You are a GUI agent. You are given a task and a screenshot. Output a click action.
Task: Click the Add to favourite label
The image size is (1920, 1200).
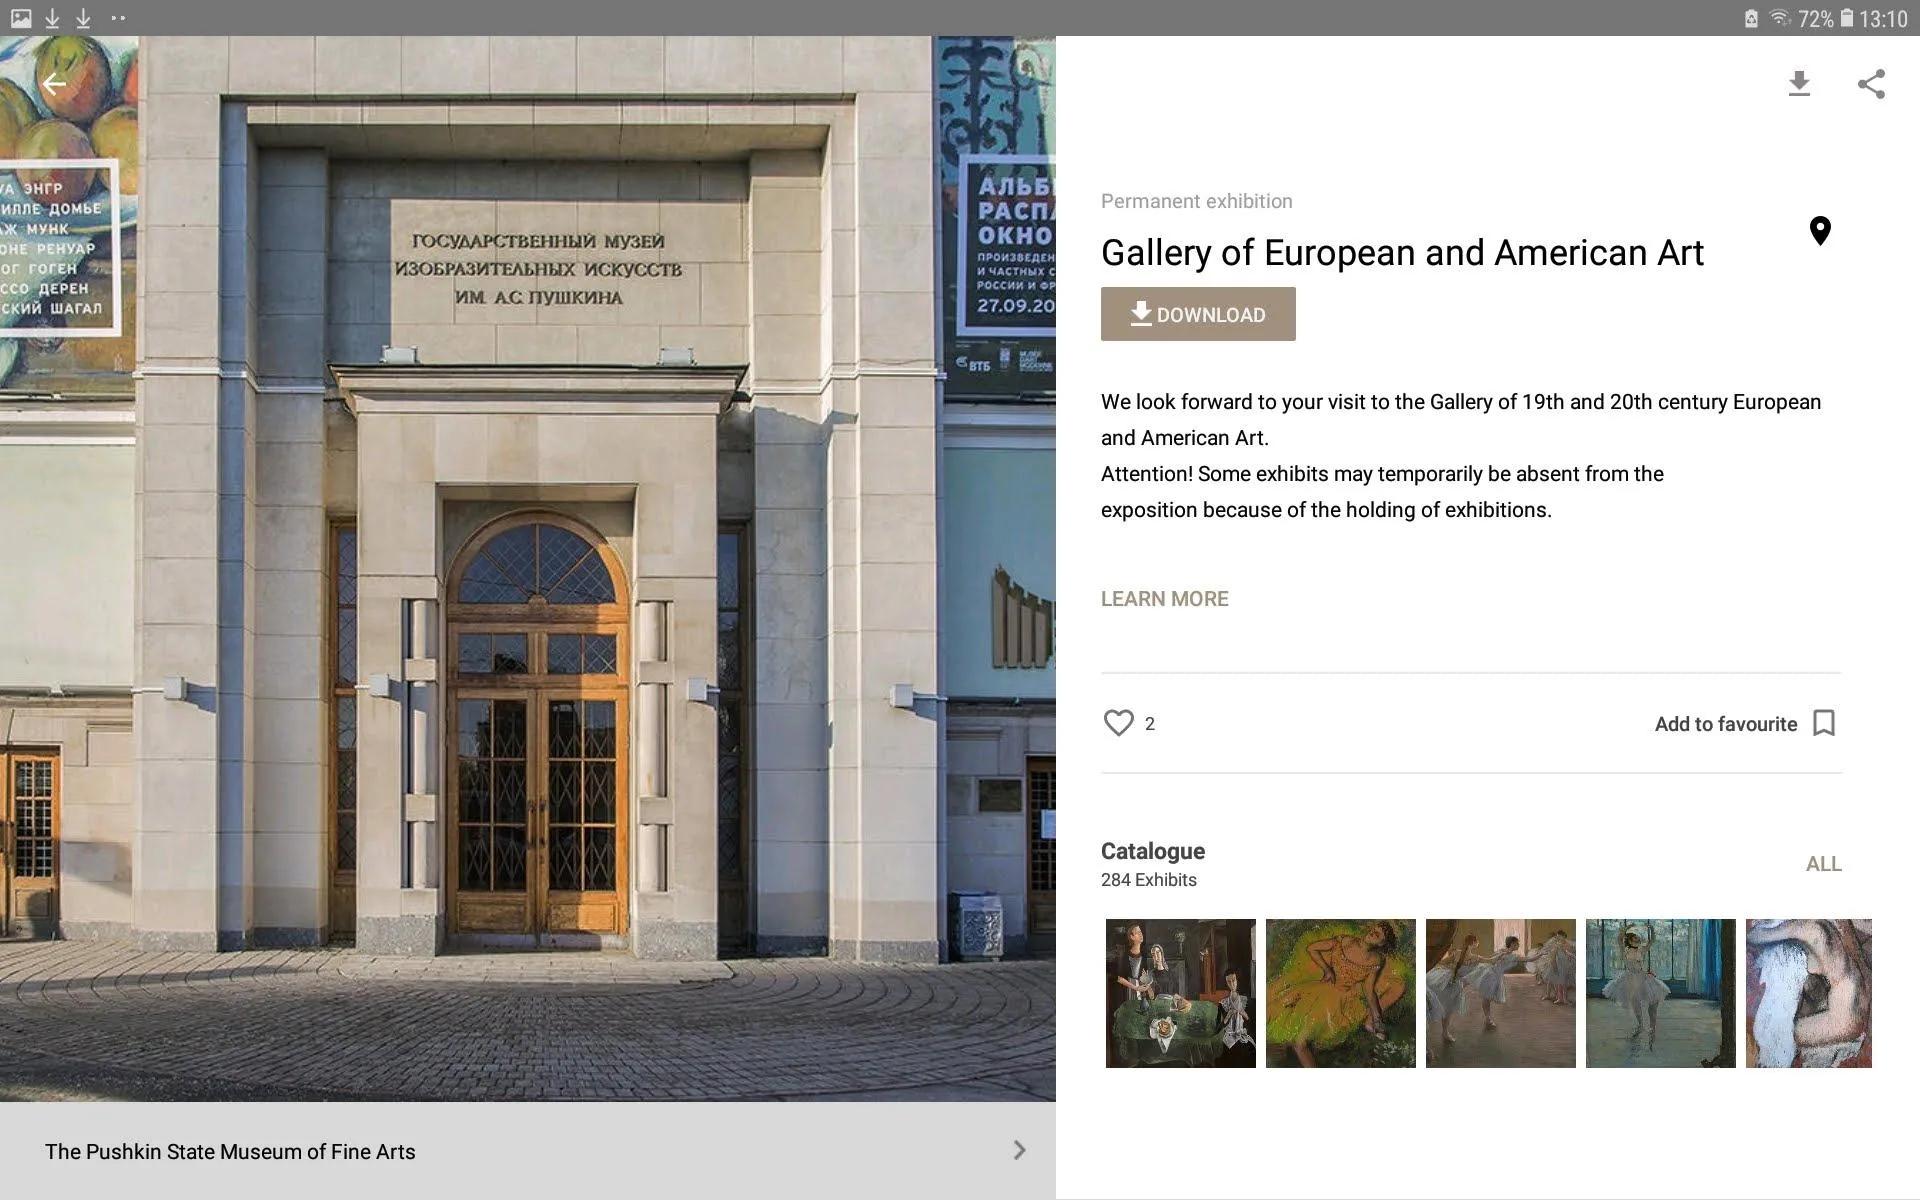[x=1725, y=722]
